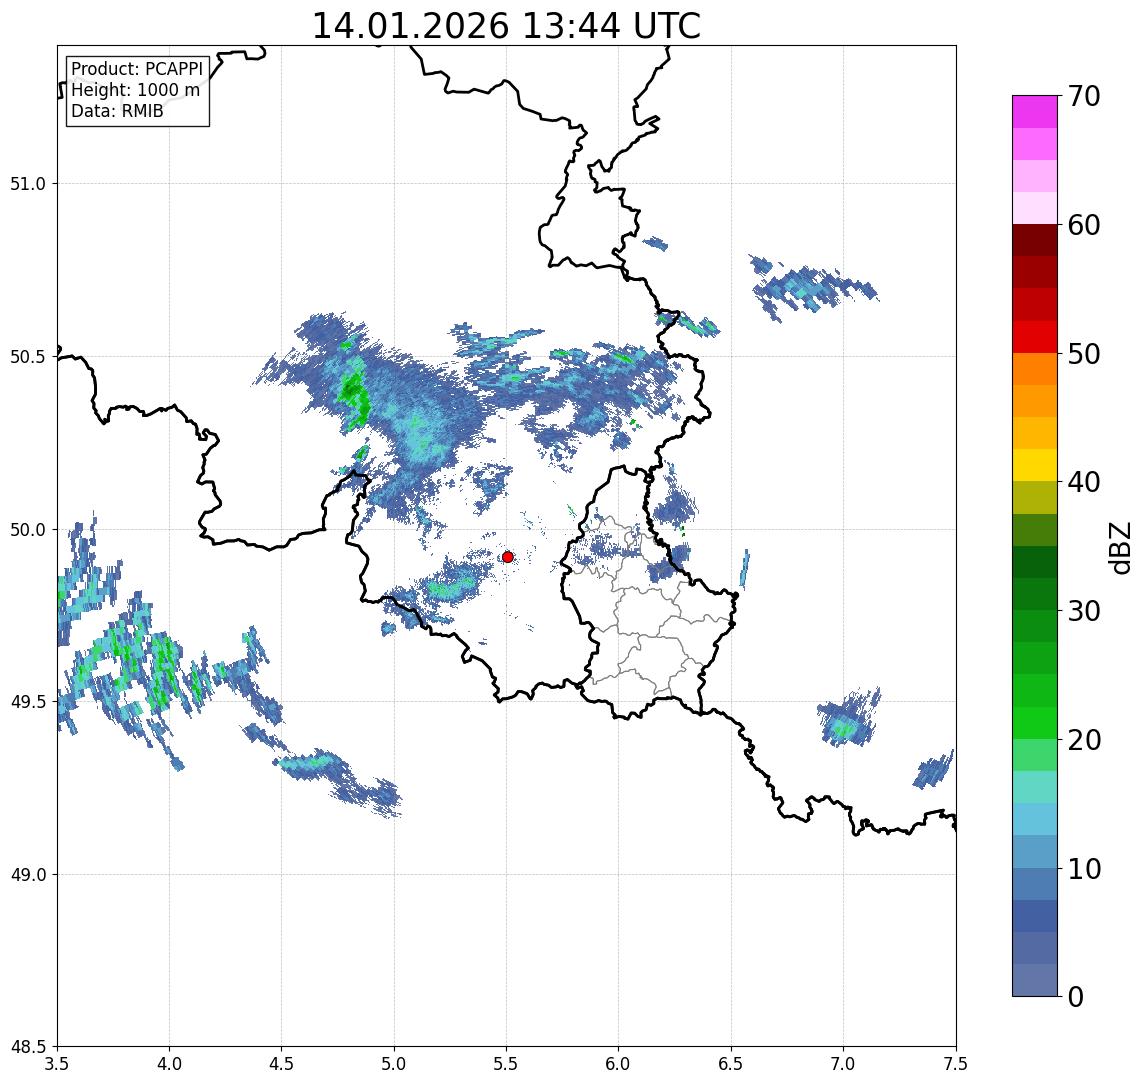This screenshot has height=1084, width=1145.
Task: Click the latitude axis label 51.0
Action: tap(28, 184)
